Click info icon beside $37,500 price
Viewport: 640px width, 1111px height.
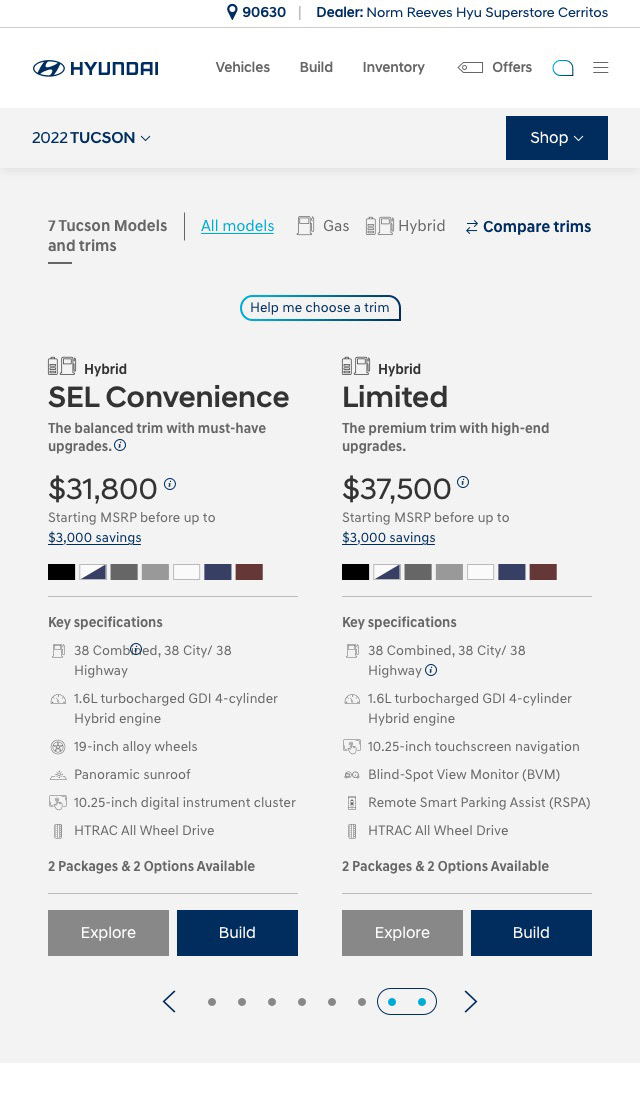pos(463,482)
